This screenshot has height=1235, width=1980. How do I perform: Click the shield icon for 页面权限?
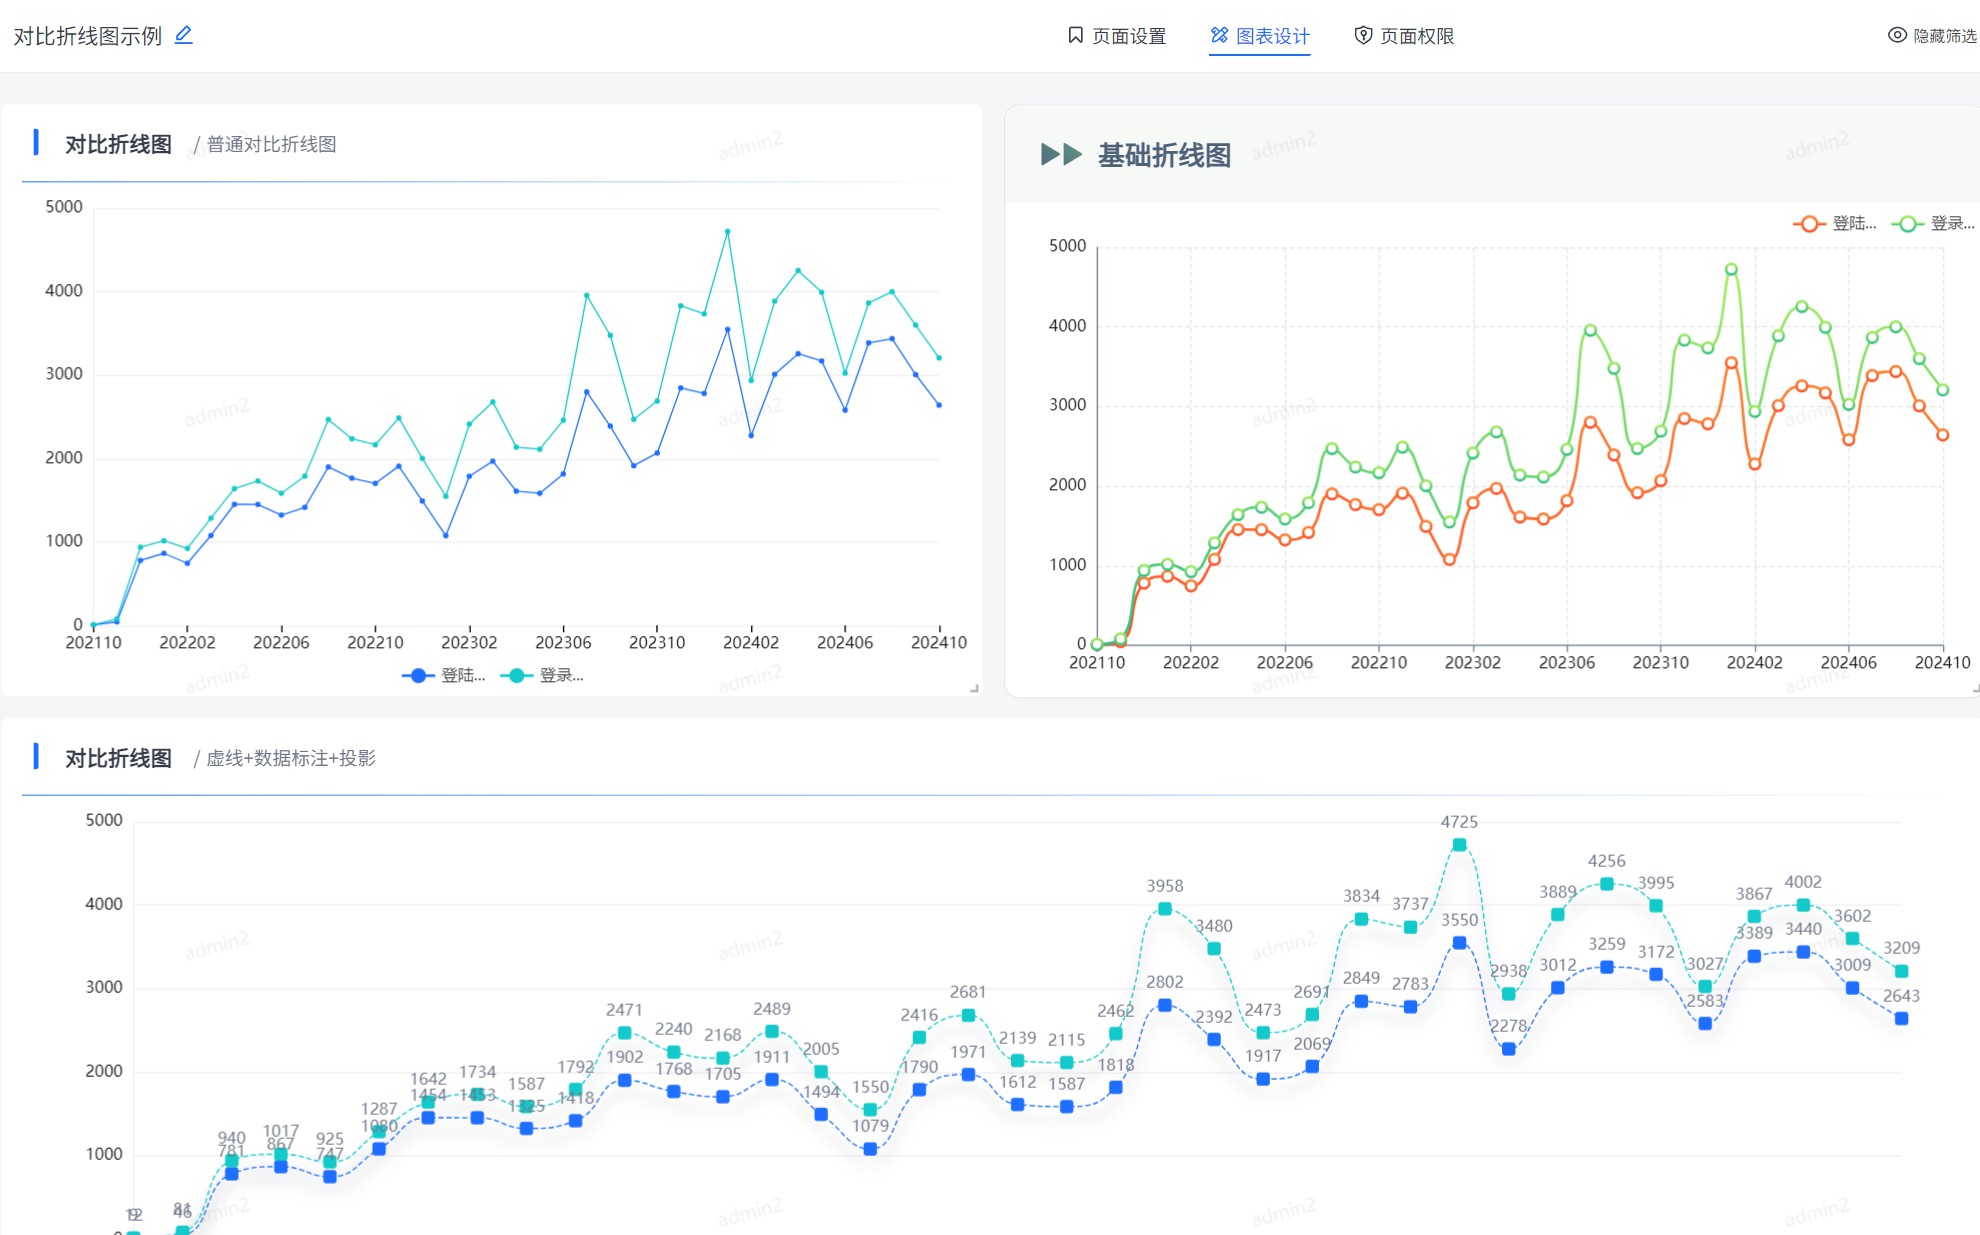click(1363, 35)
